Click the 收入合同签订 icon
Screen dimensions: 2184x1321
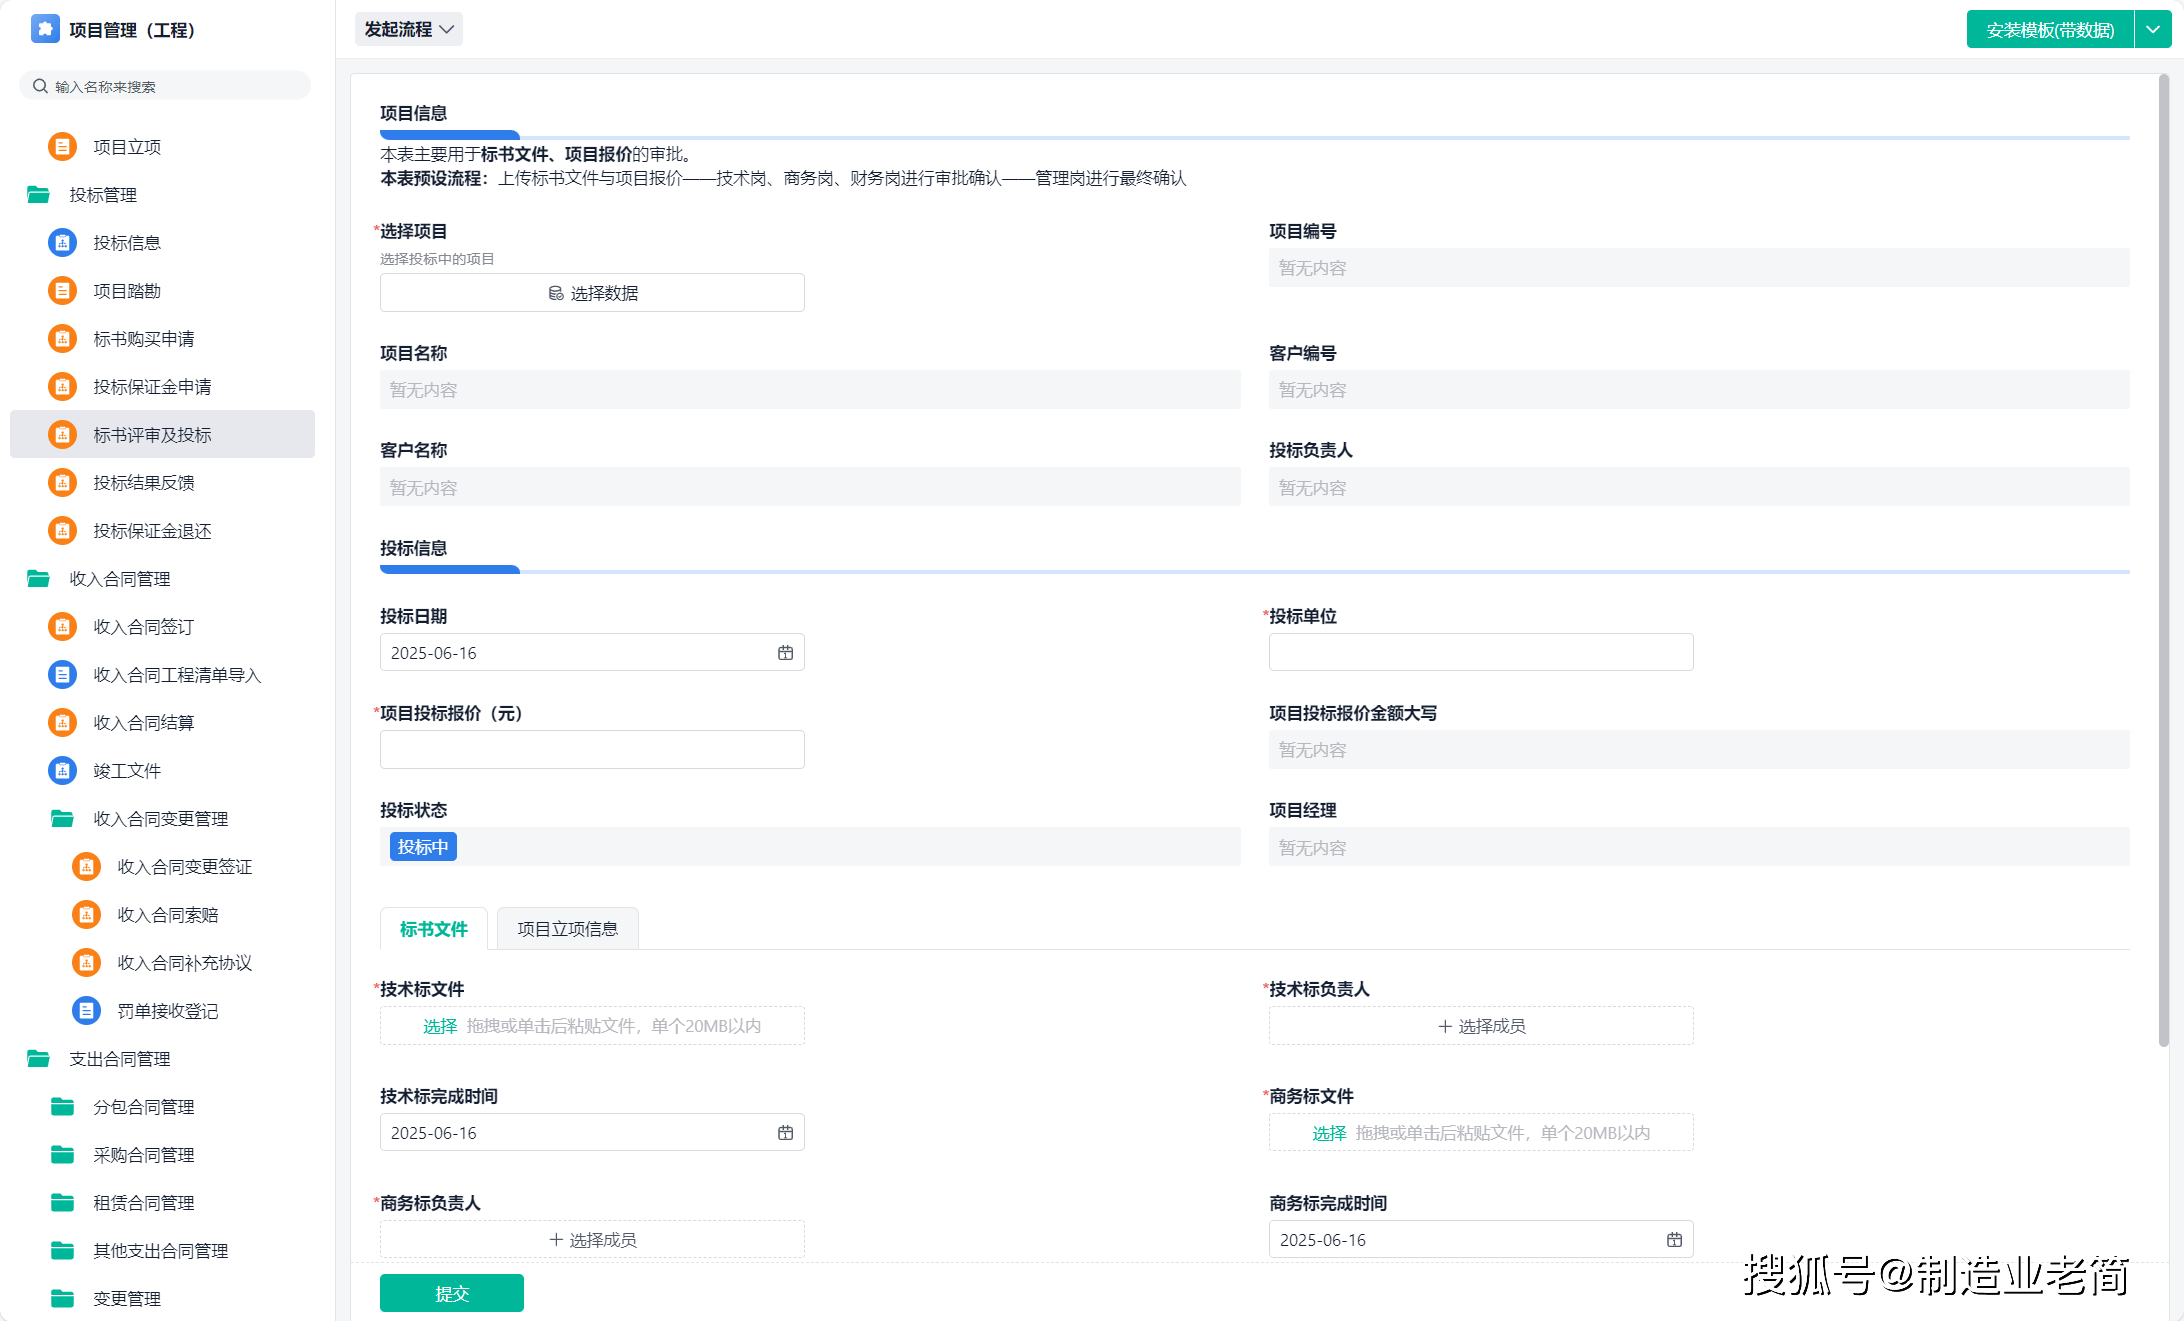[x=62, y=627]
